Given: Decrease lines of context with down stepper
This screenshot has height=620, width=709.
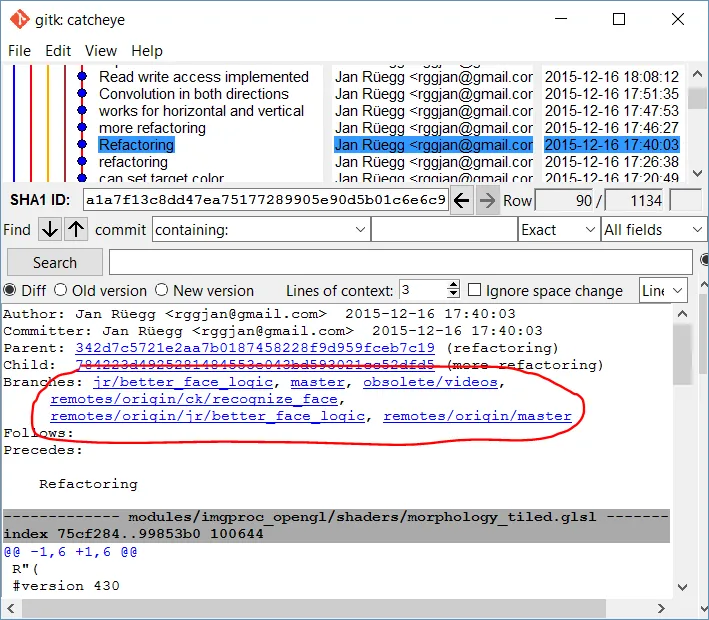Looking at the screenshot, I should [453, 294].
